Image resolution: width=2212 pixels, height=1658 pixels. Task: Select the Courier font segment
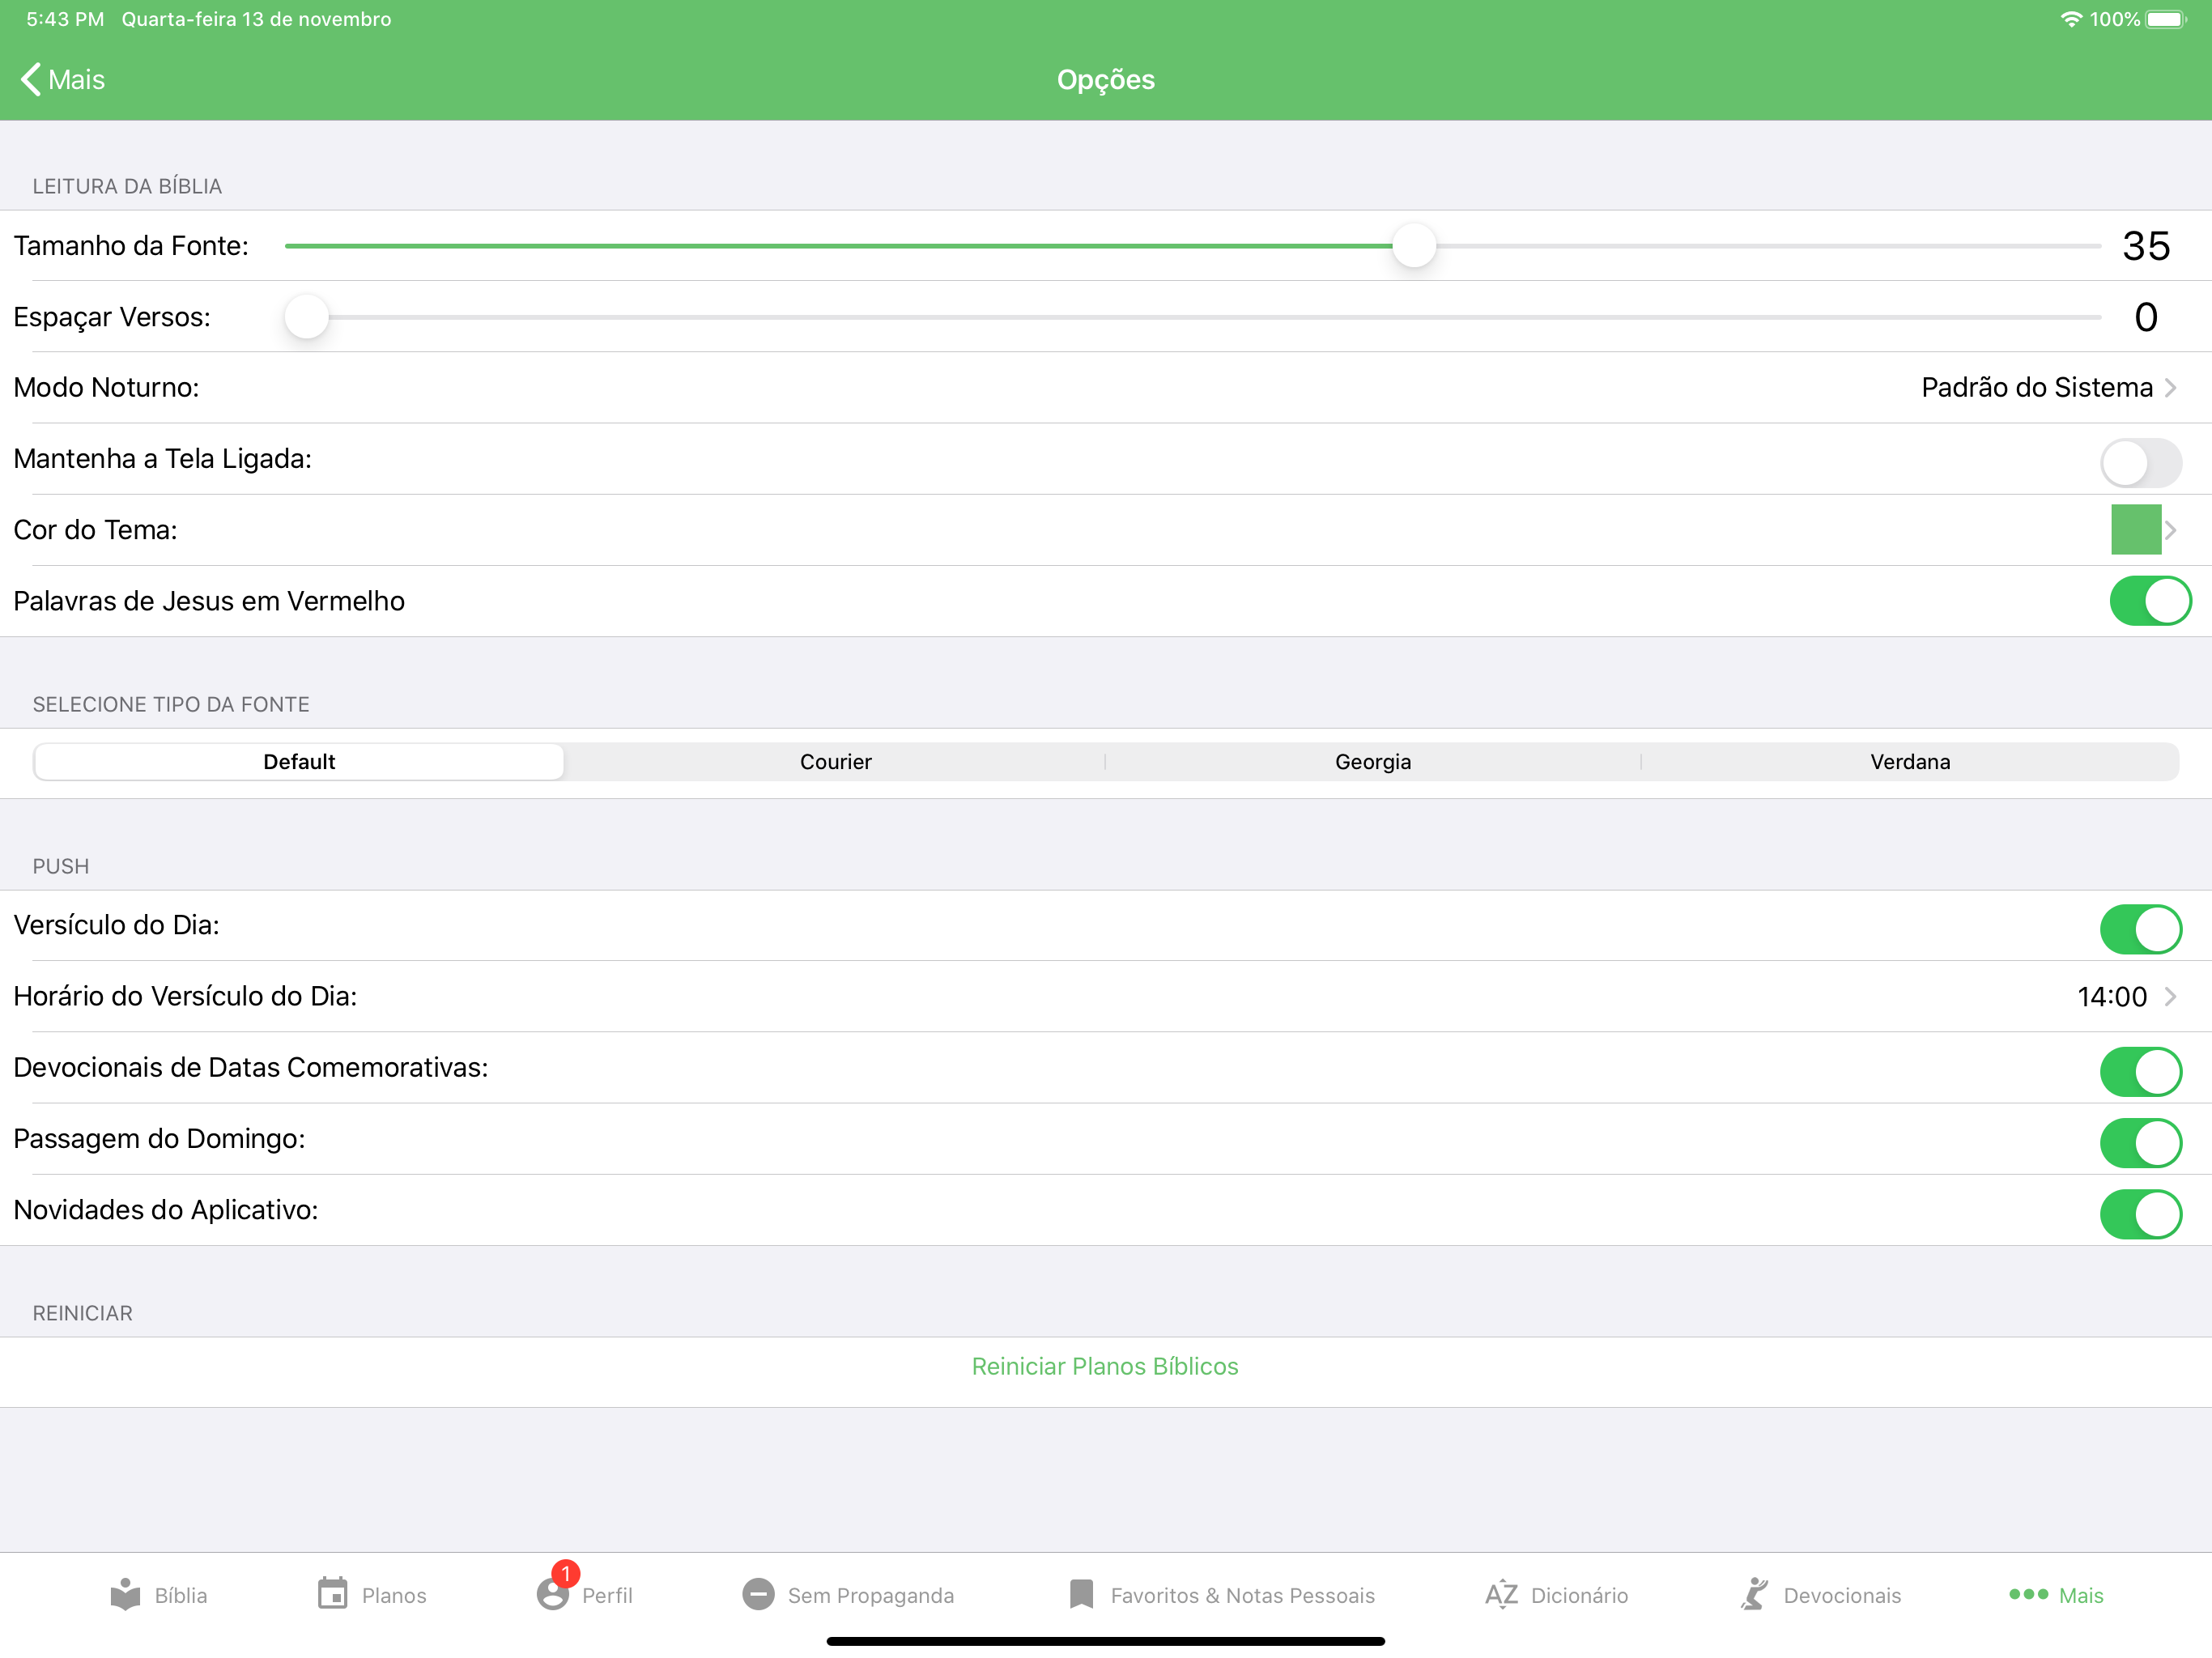pyautogui.click(x=835, y=762)
